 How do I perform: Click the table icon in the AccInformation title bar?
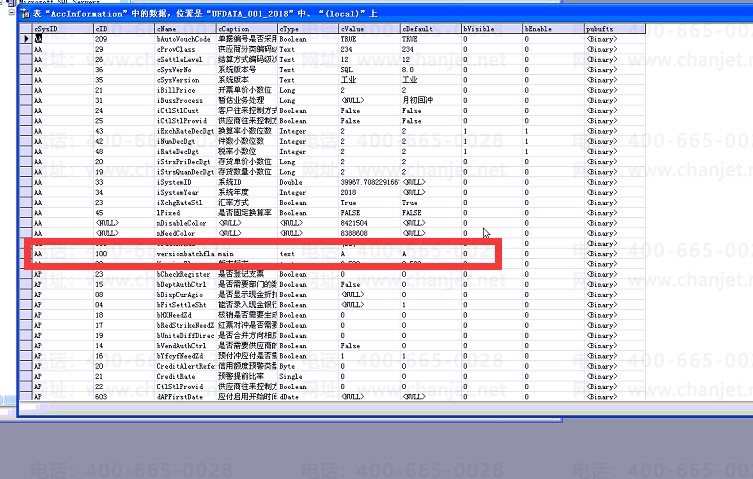[25, 14]
